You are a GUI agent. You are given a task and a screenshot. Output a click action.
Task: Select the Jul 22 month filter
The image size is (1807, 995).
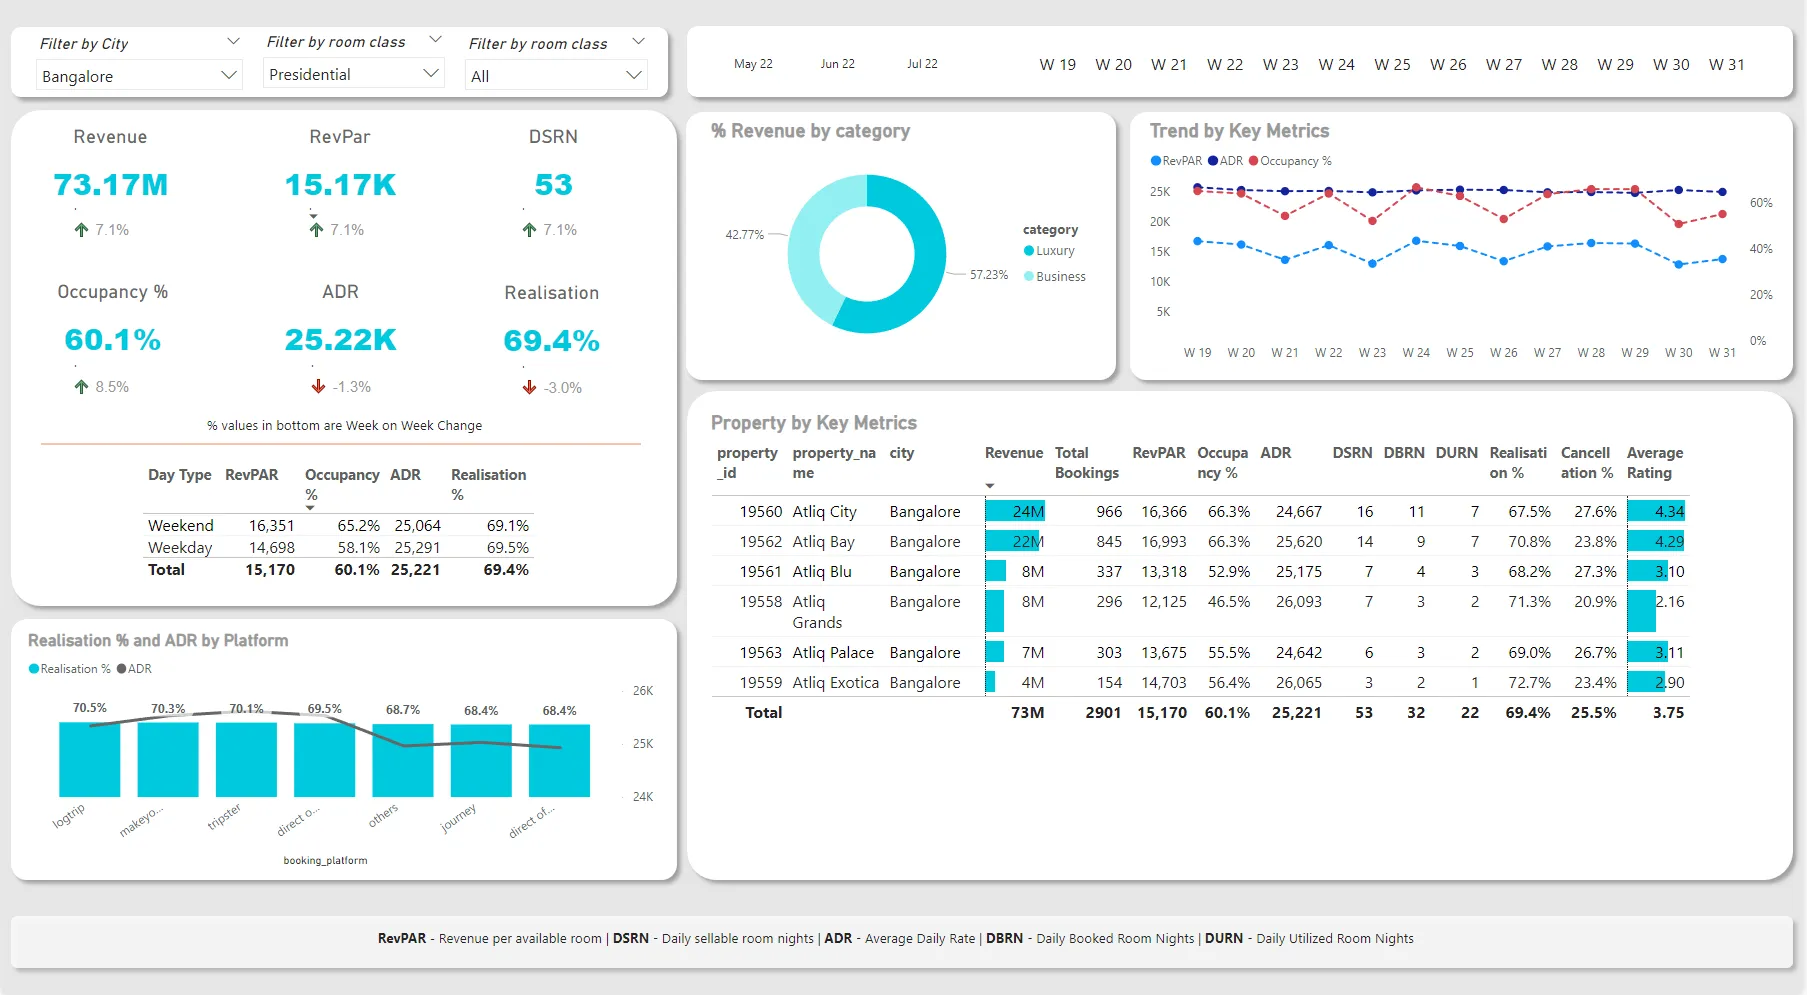922,64
